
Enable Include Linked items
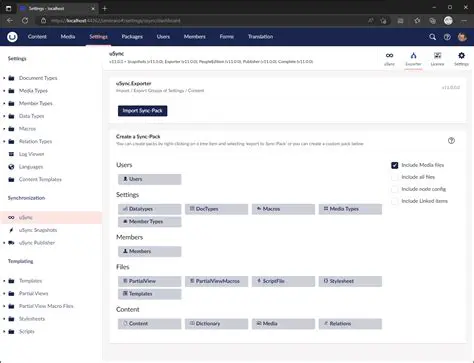(x=395, y=201)
